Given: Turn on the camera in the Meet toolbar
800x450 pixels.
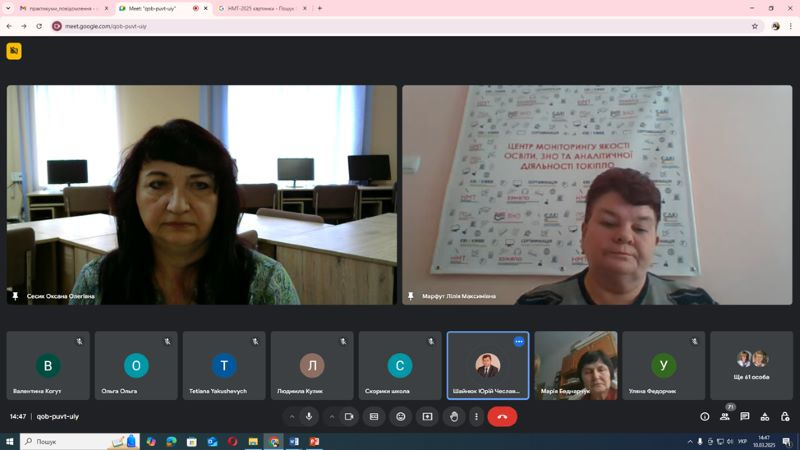Looking at the screenshot, I should coord(349,416).
